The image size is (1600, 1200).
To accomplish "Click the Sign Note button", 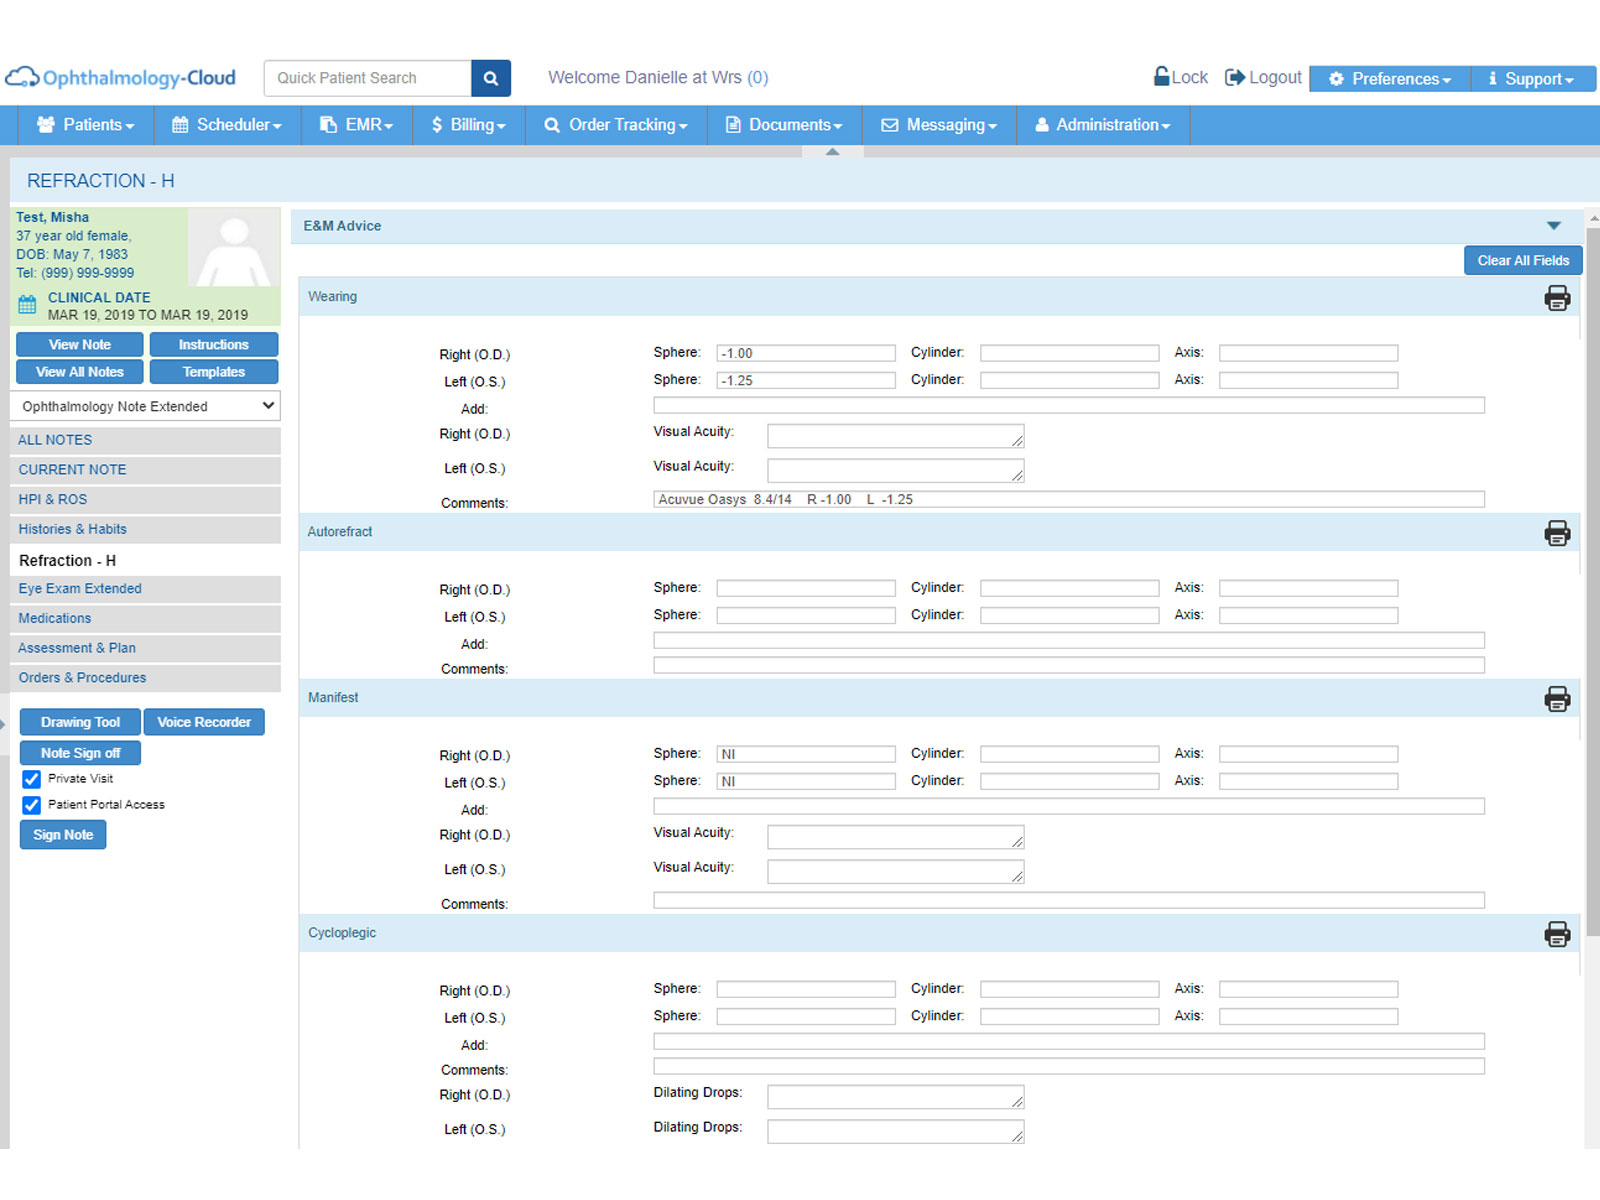I will click(x=63, y=835).
